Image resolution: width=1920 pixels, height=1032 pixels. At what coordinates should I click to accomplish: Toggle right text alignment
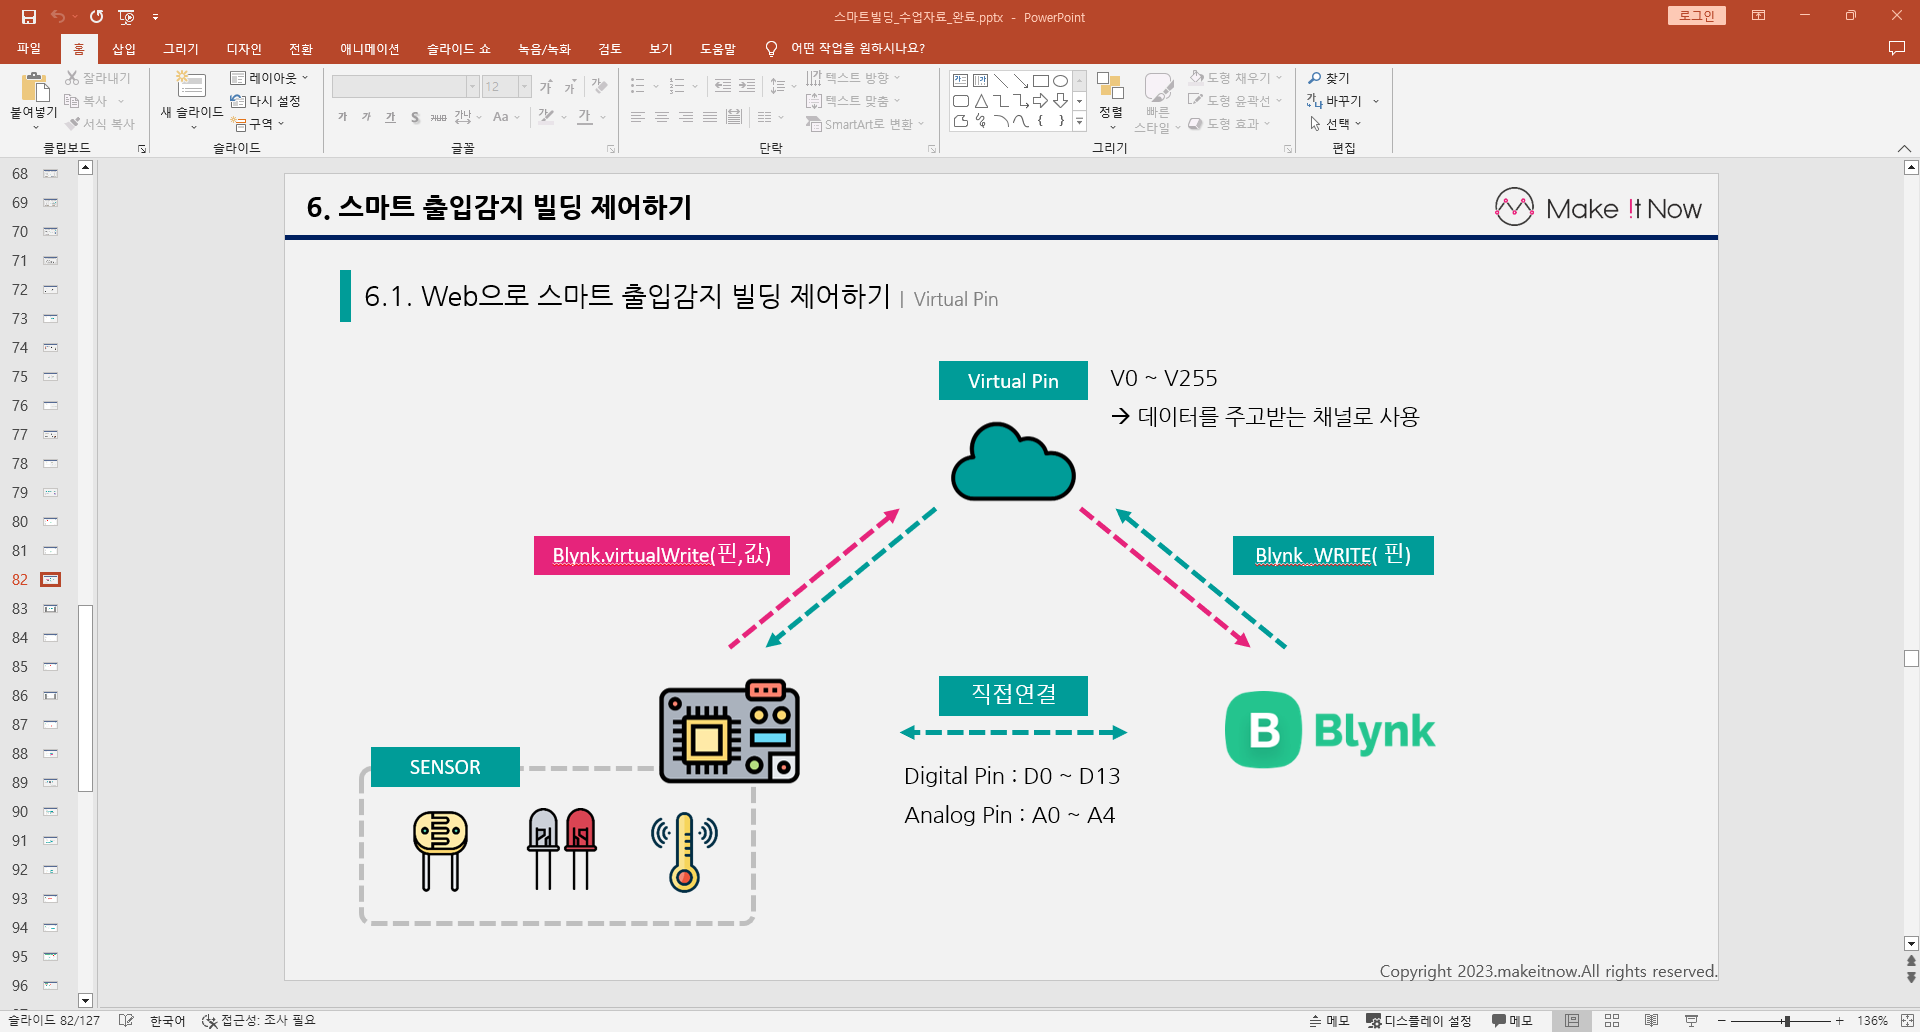685,117
